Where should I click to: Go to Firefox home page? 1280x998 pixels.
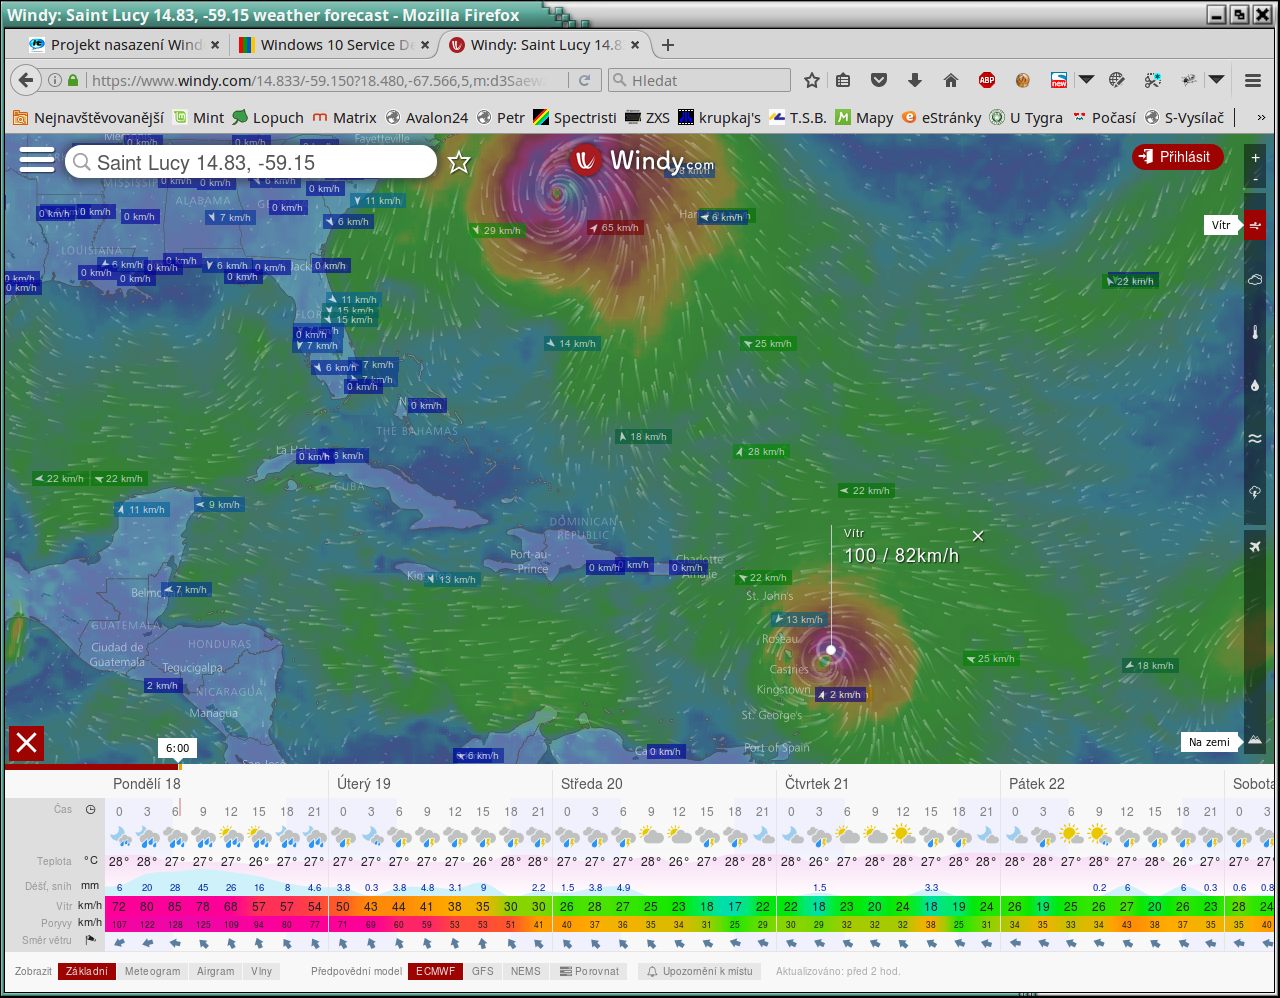click(x=950, y=80)
